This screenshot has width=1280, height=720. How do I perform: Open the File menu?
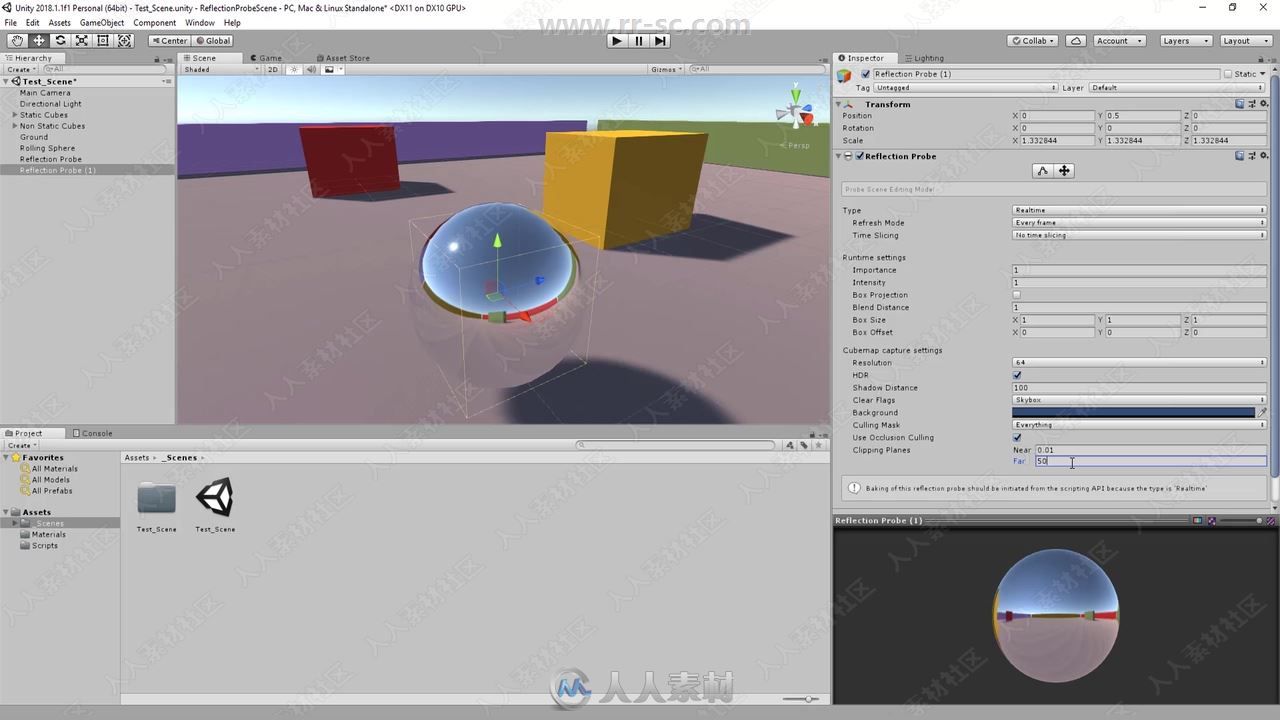coord(11,23)
